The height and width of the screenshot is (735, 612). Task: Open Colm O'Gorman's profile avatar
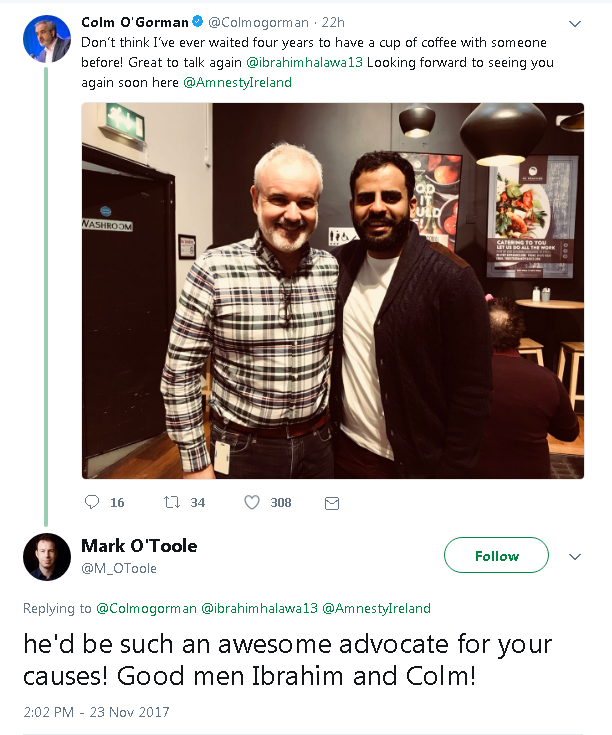(46, 40)
